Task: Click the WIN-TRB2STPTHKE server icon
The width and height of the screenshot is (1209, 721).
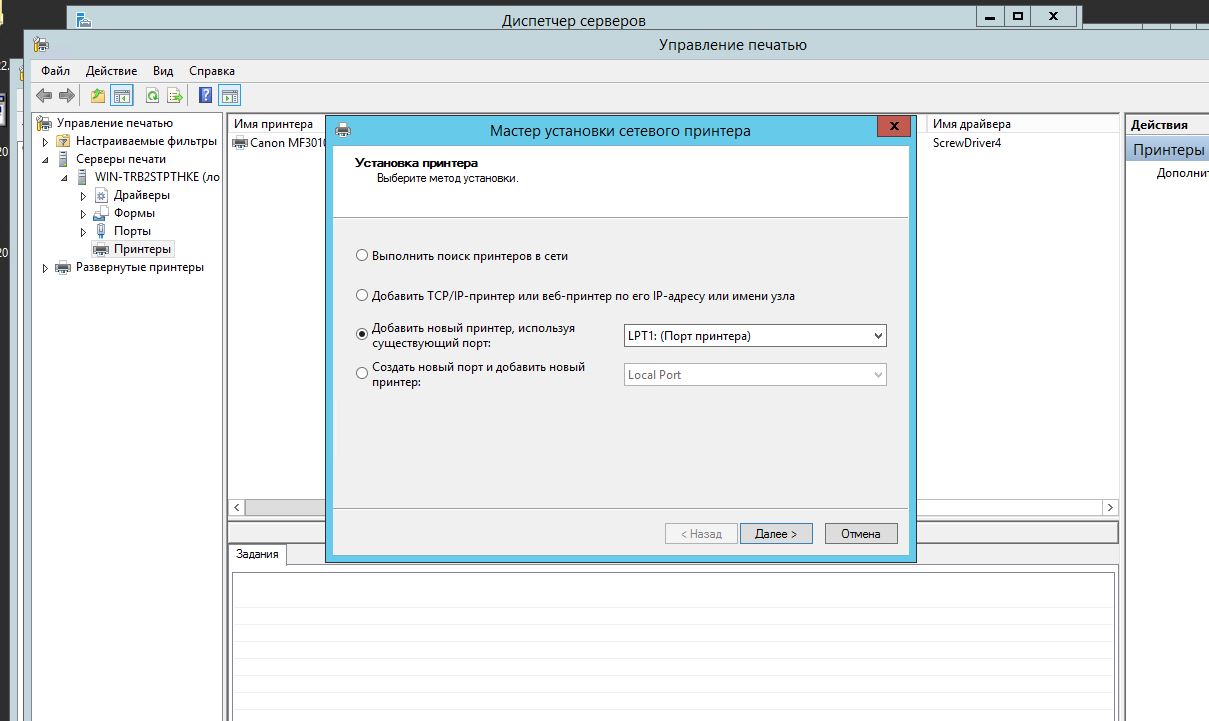Action: [82, 177]
